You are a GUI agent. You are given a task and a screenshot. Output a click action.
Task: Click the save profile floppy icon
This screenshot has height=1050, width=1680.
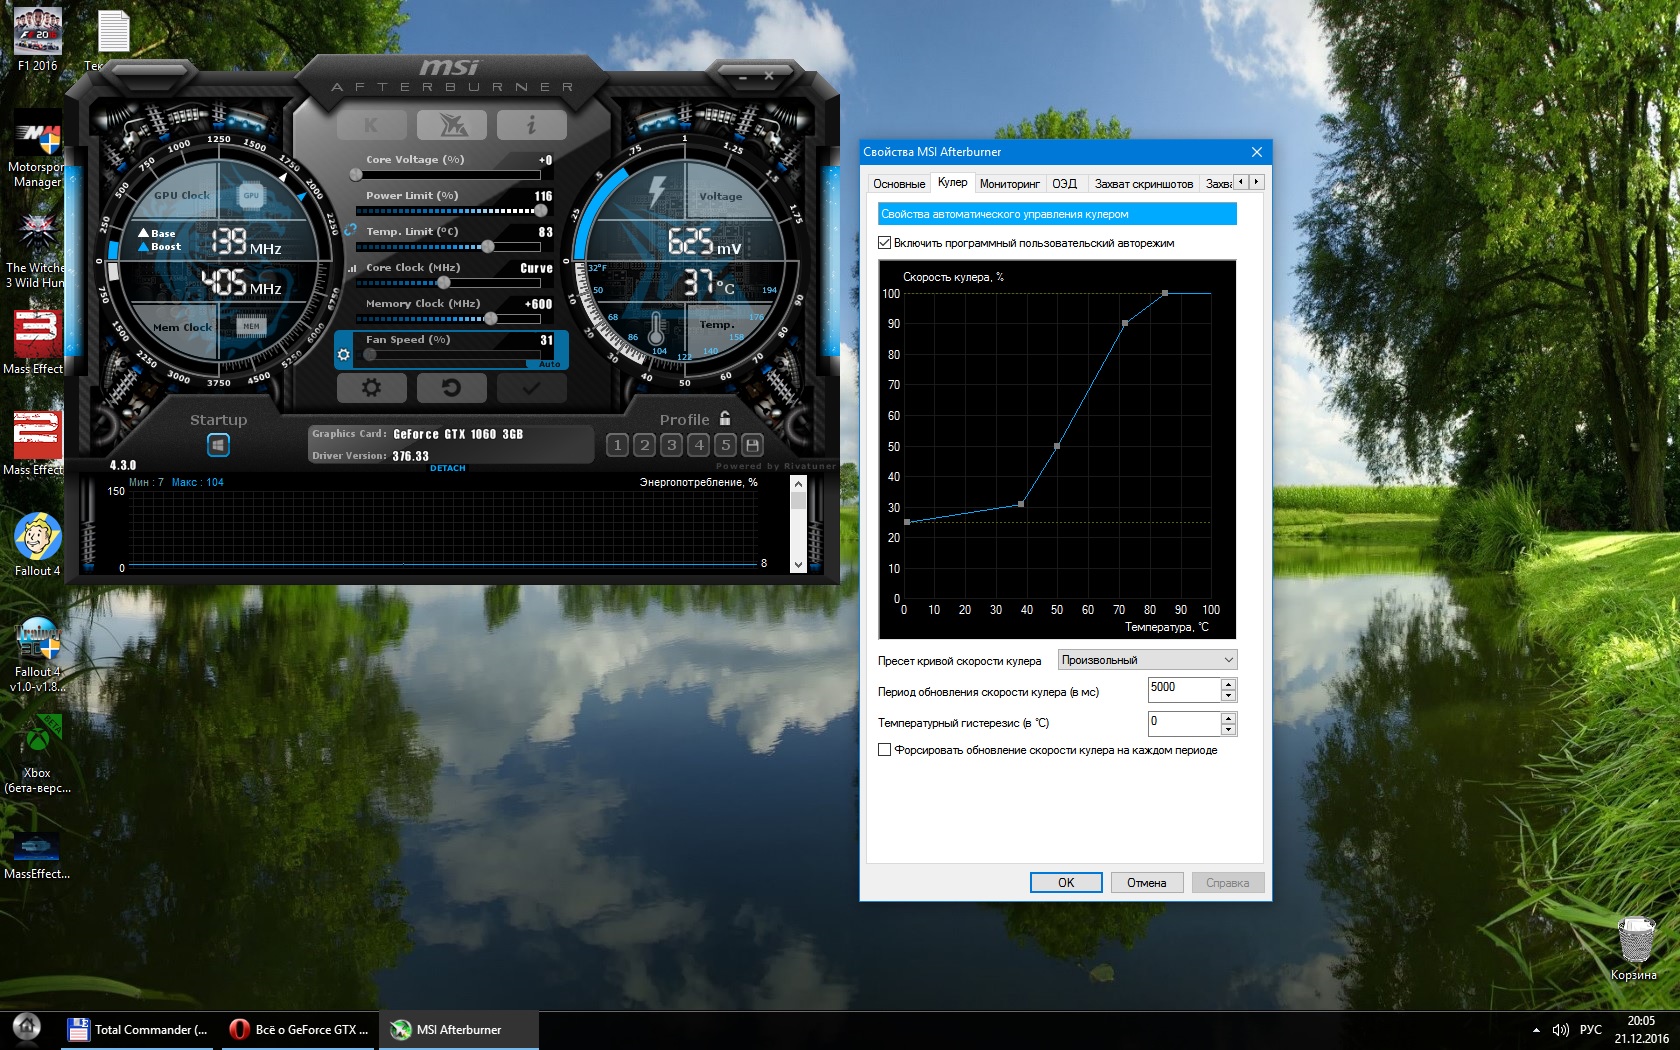(753, 445)
